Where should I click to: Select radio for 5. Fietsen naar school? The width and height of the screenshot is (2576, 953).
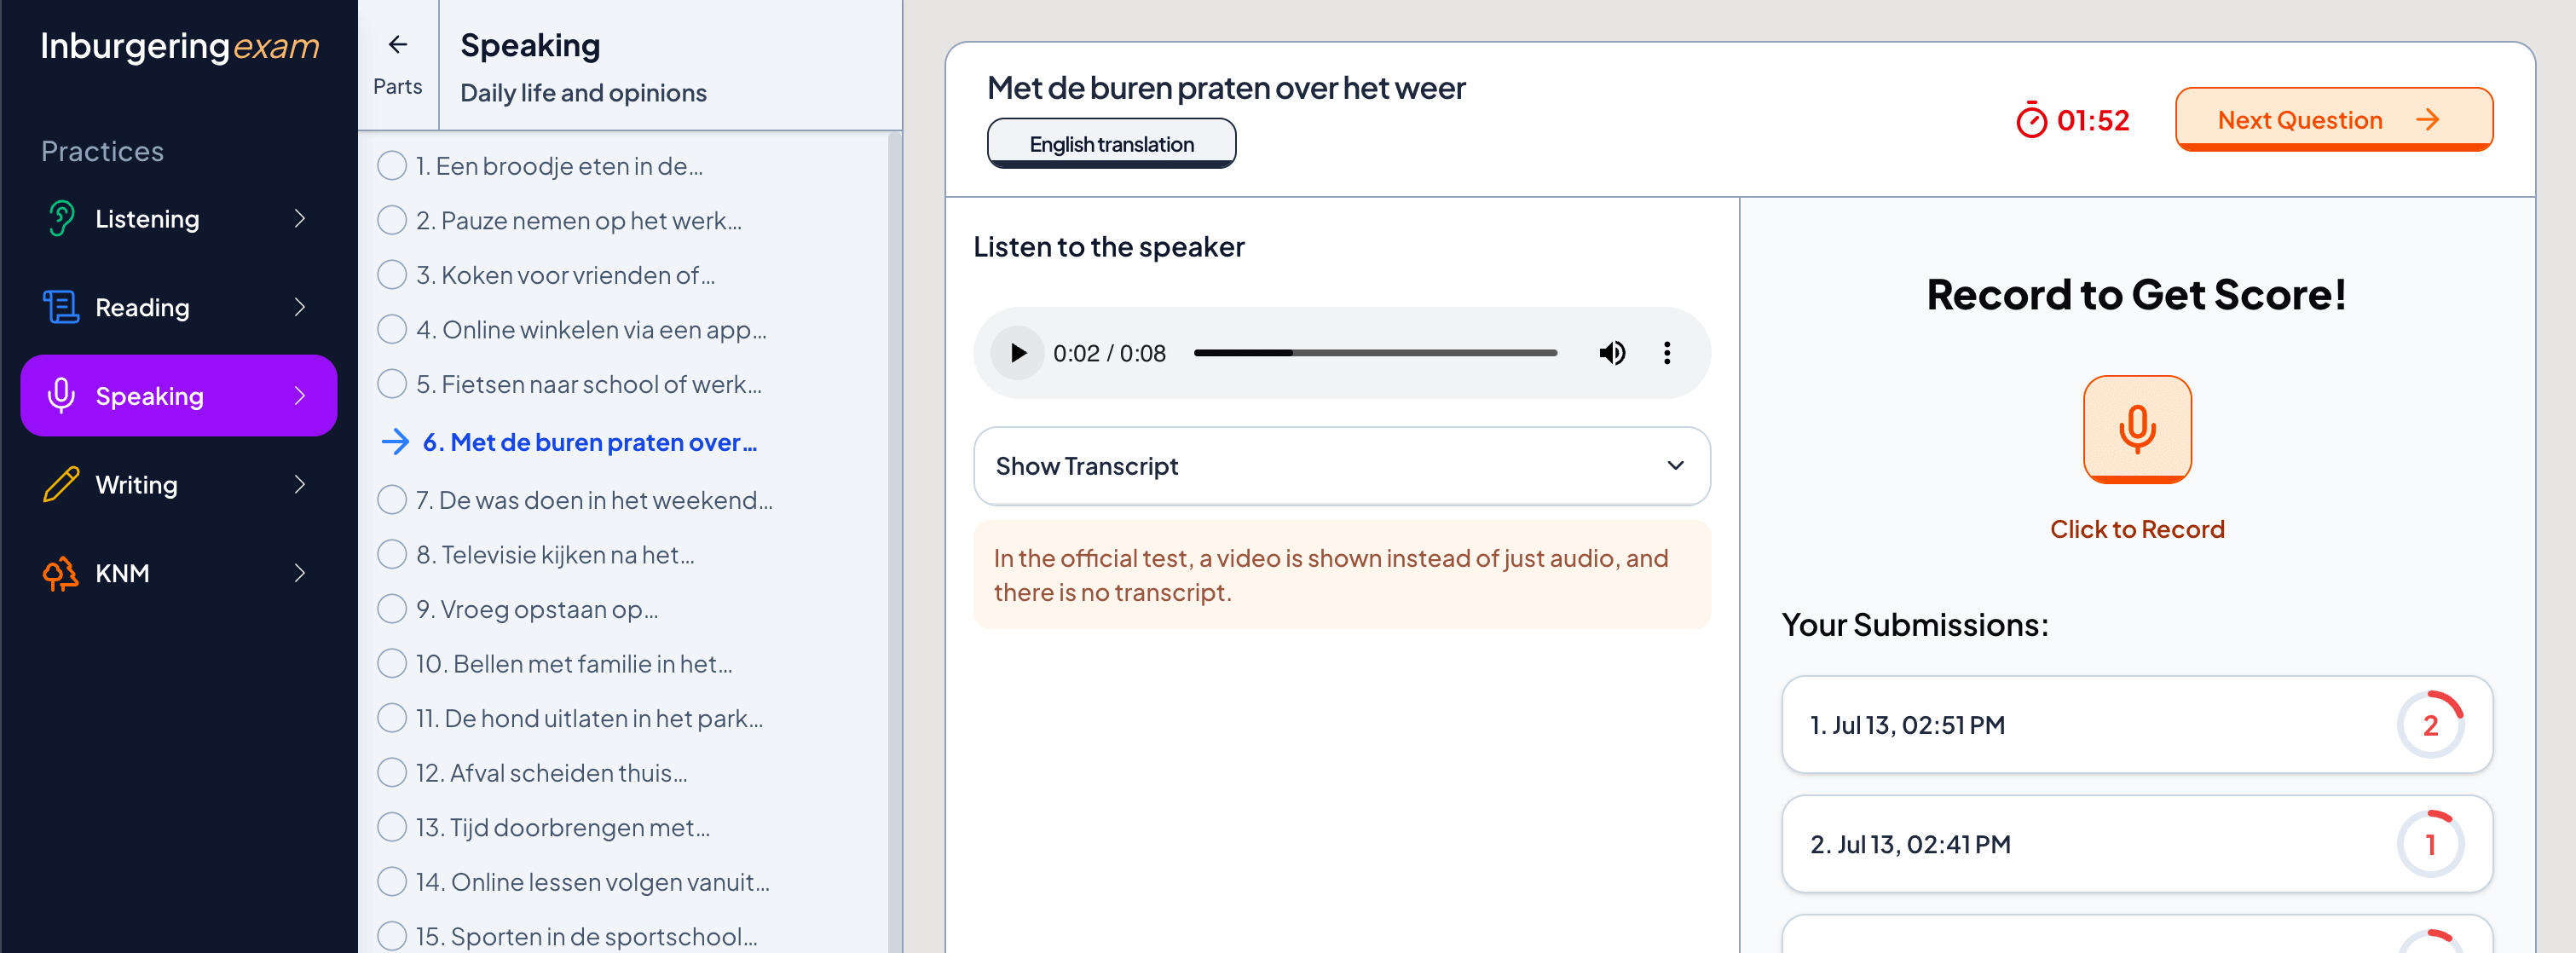click(x=392, y=383)
